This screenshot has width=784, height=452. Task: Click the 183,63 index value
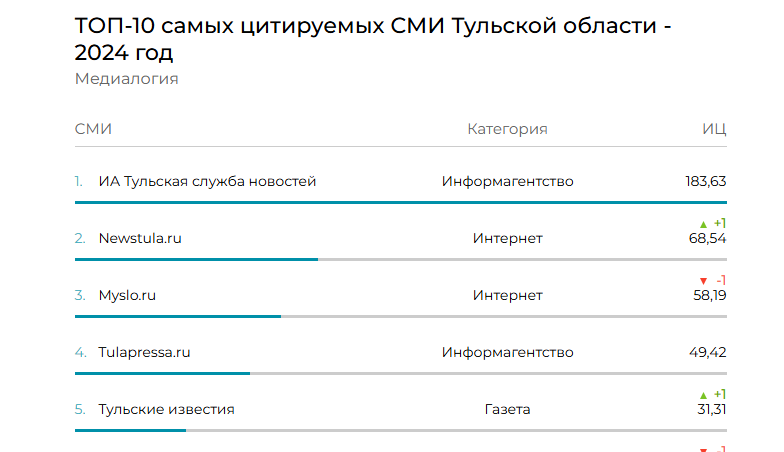705,181
